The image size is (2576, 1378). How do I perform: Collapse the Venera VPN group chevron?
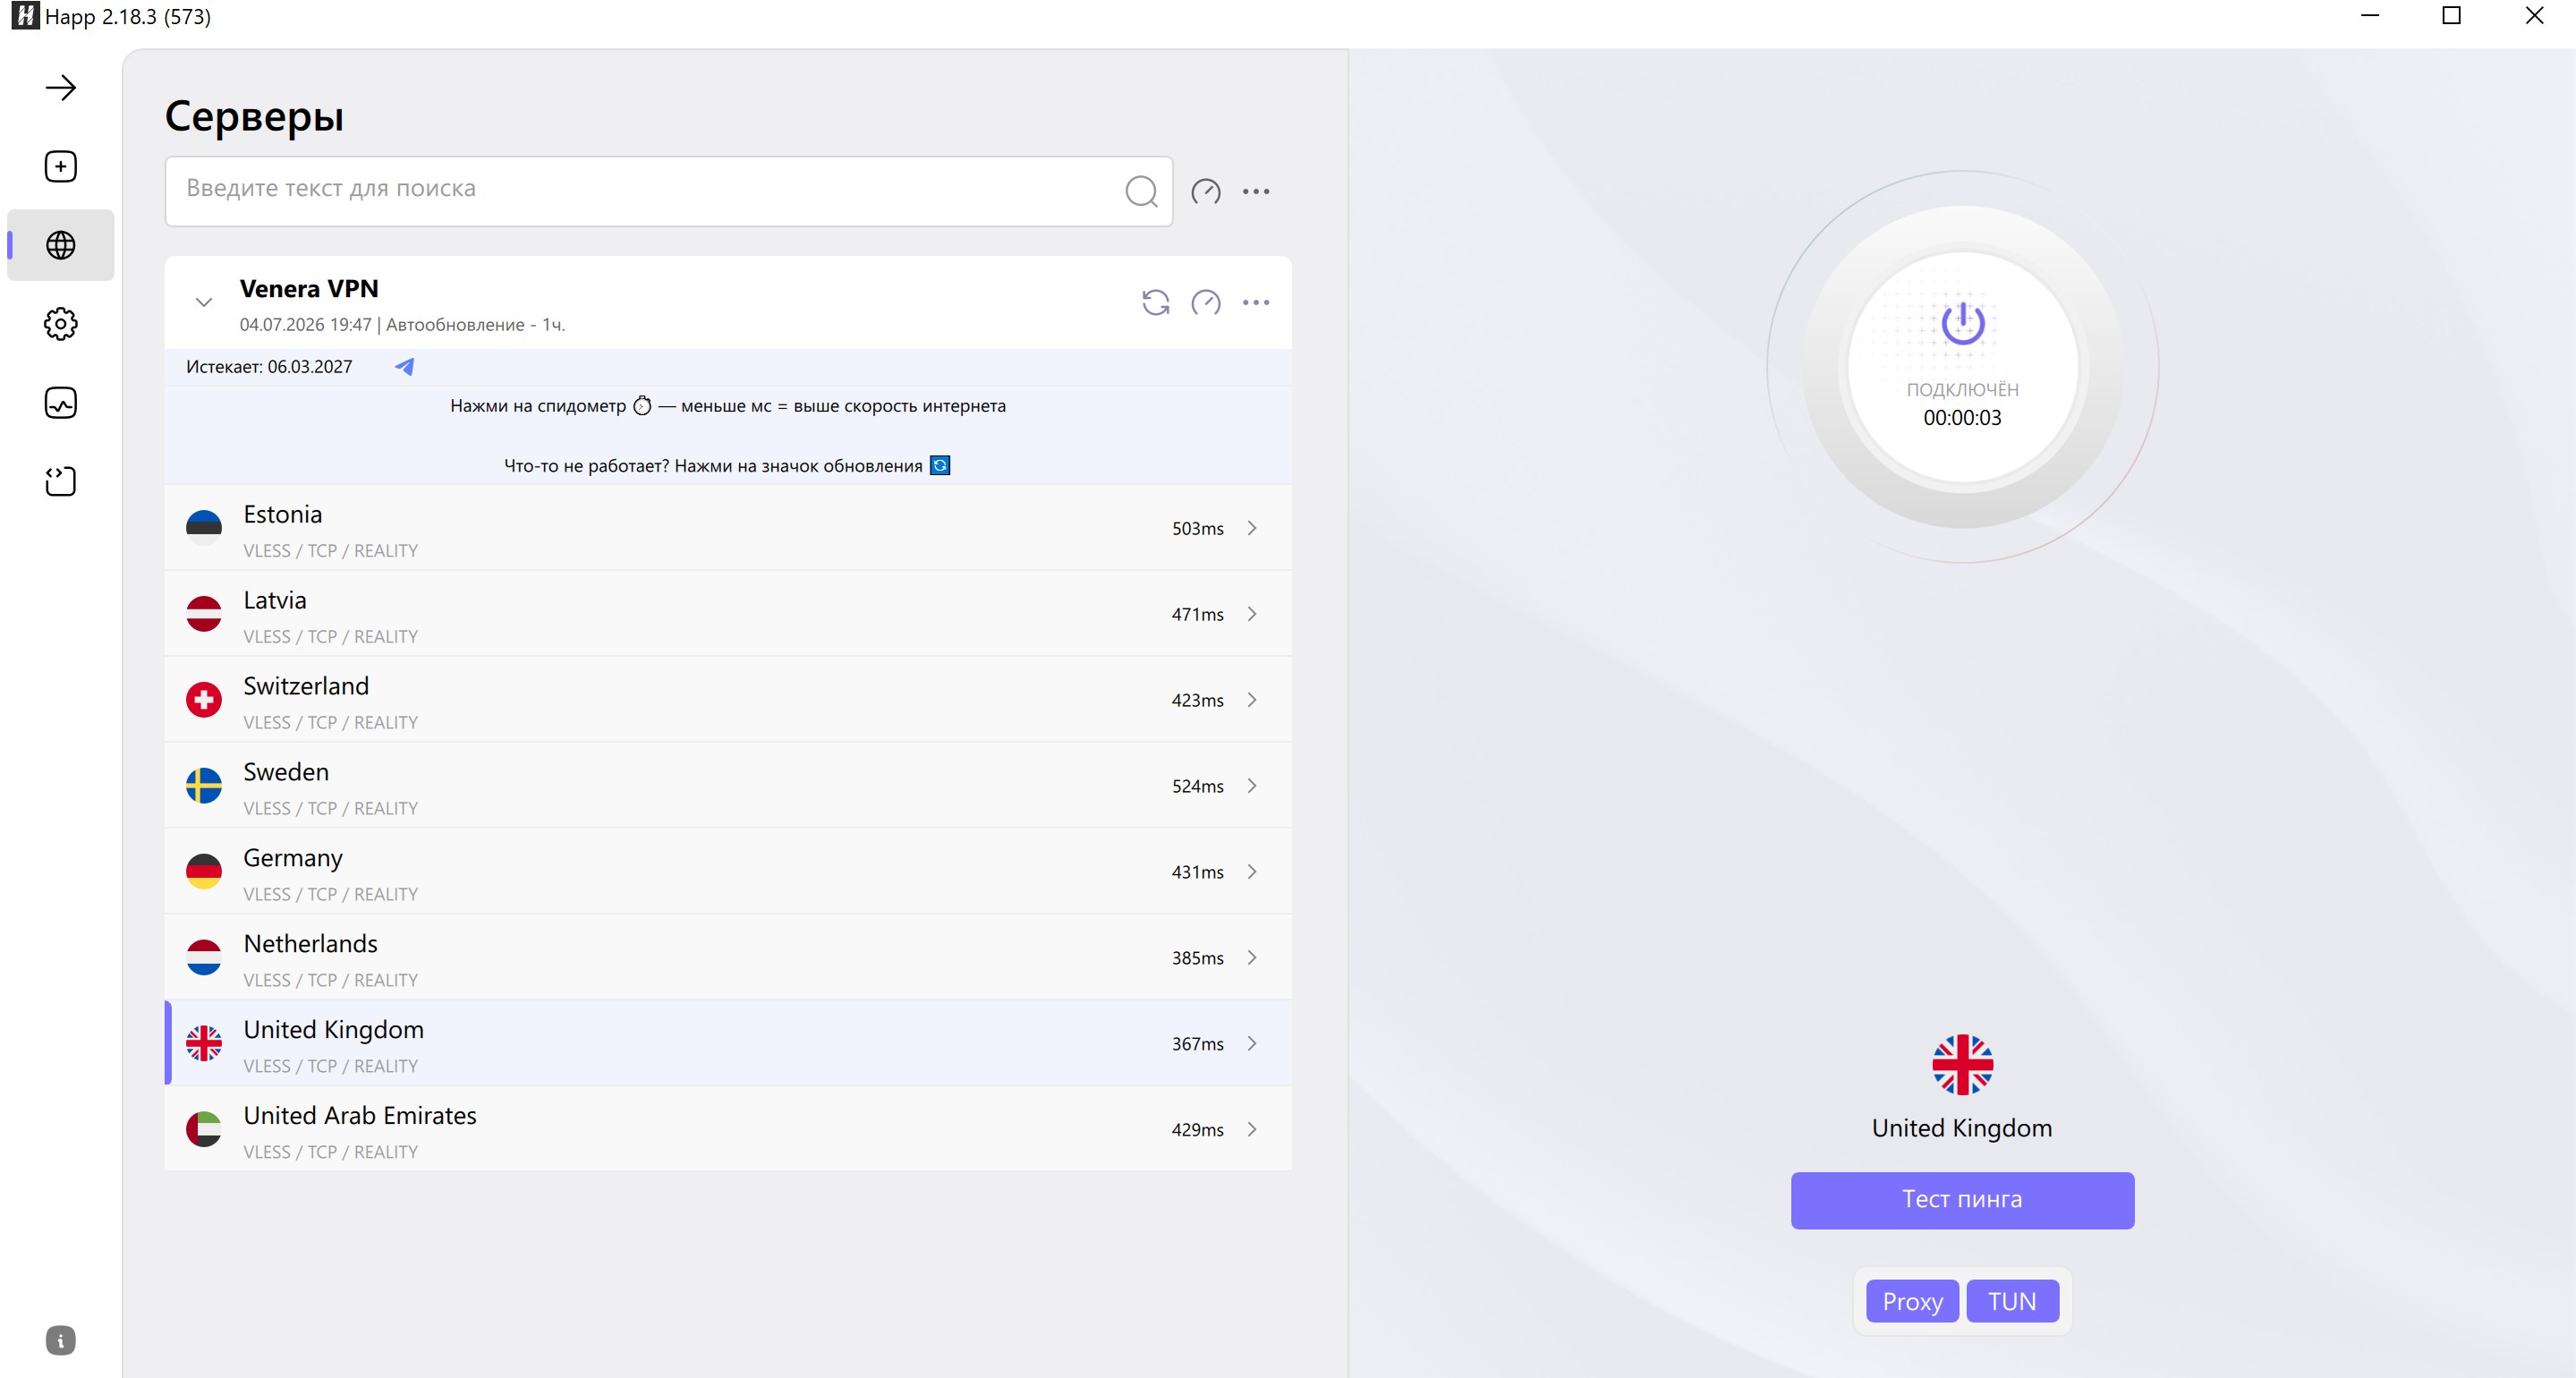coord(204,302)
